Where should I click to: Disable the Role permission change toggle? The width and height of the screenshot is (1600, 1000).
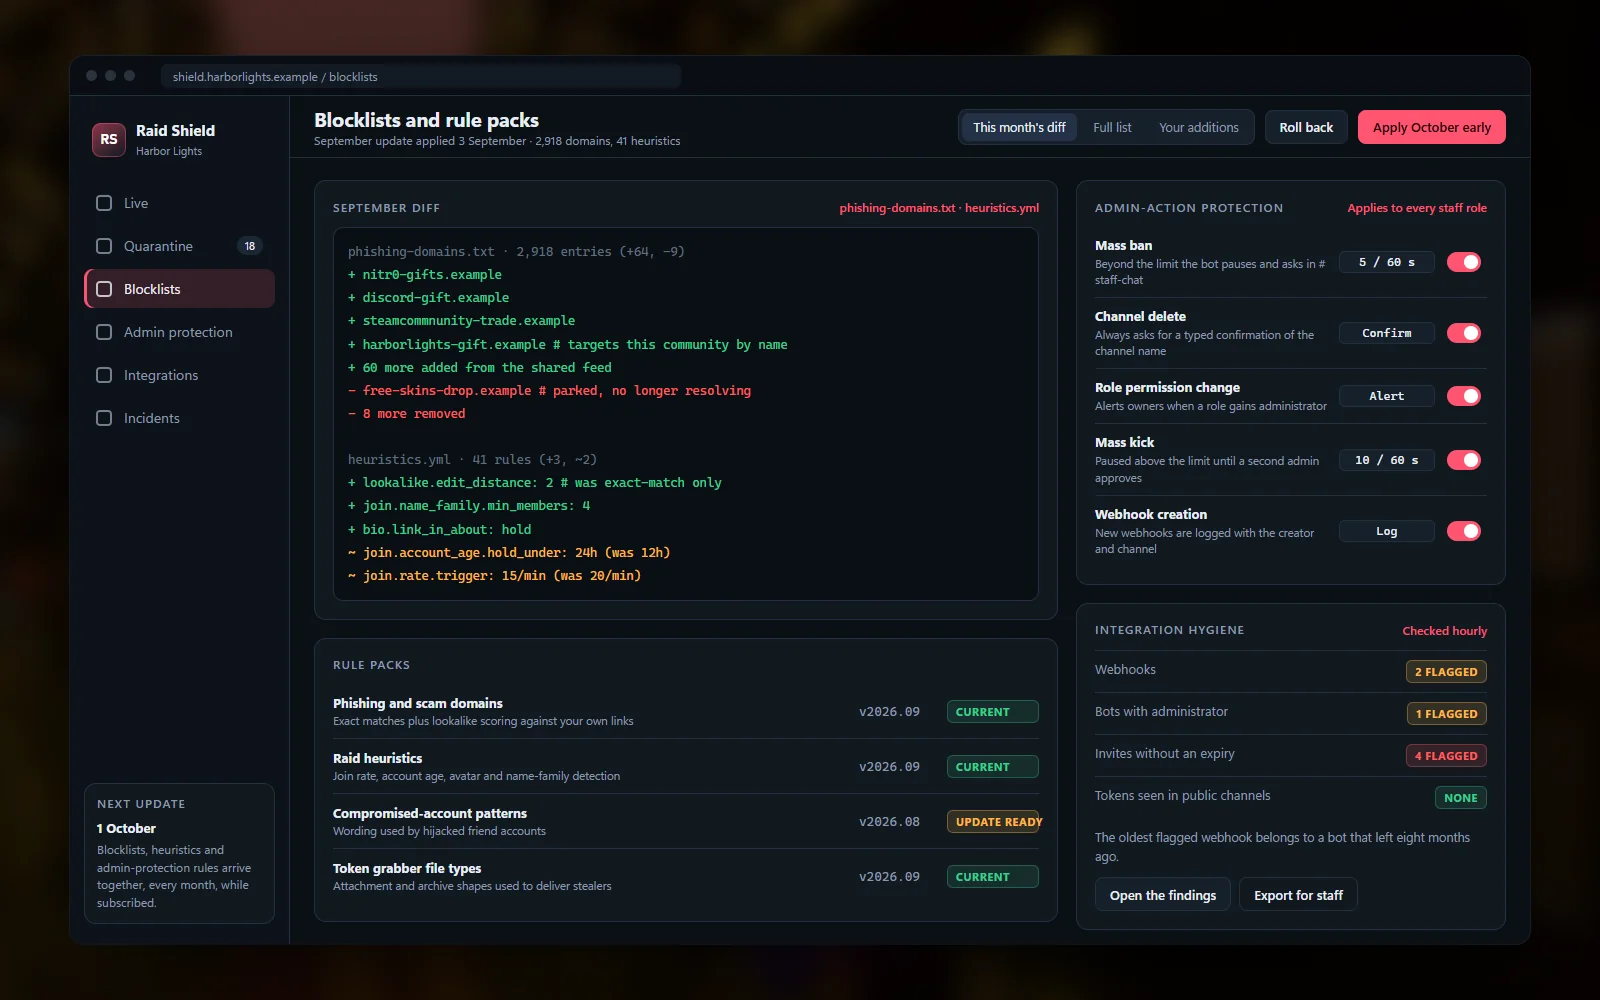point(1464,396)
